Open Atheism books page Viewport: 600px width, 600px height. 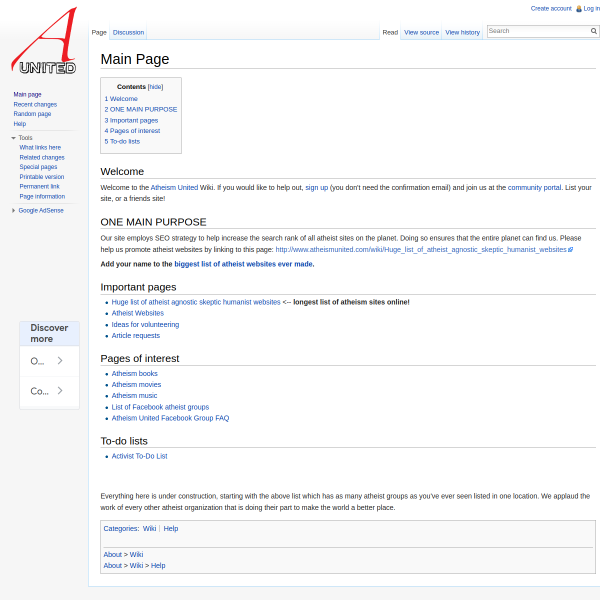point(134,373)
